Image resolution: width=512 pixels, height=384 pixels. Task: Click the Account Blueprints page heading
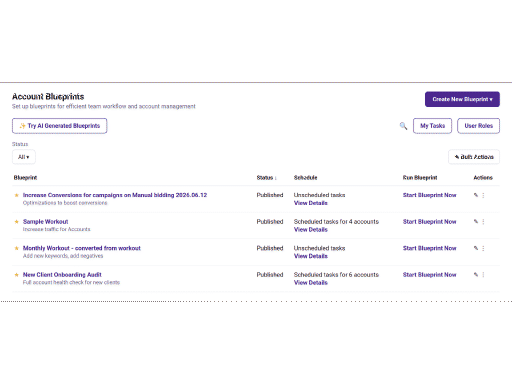[48, 97]
